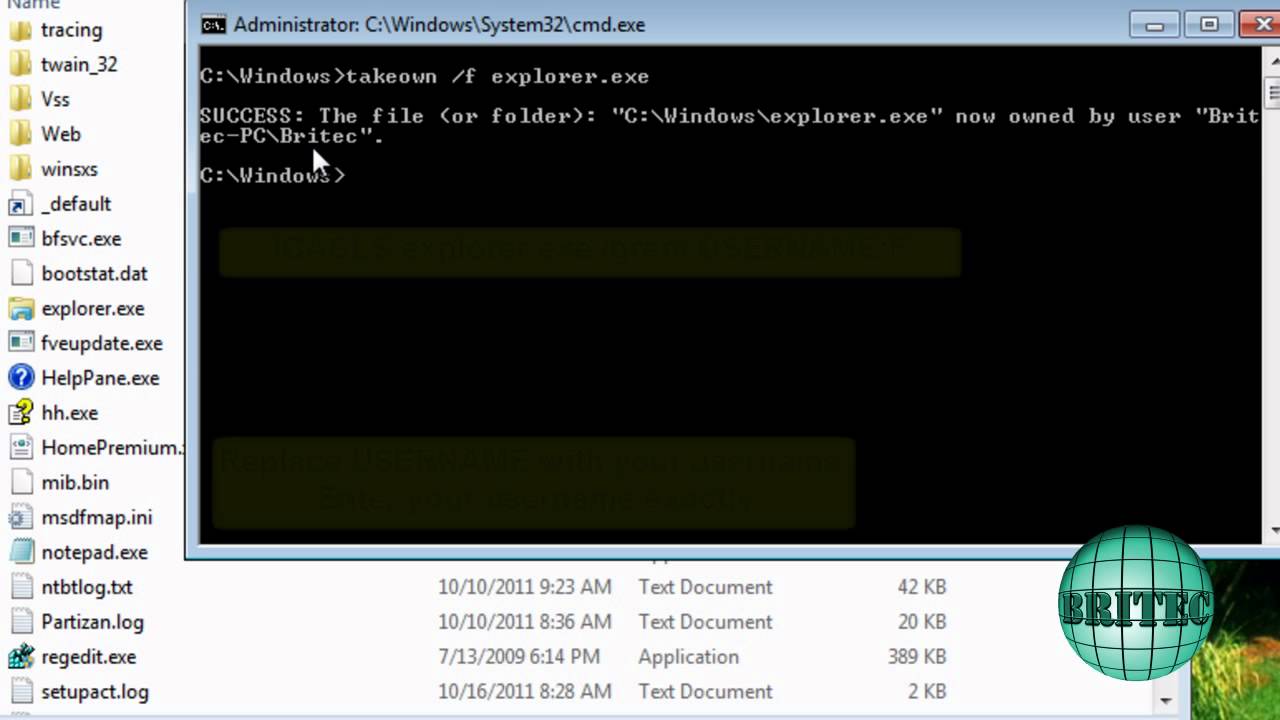Select the Partizan.log file name
The width and height of the screenshot is (1280, 720).
[93, 622]
